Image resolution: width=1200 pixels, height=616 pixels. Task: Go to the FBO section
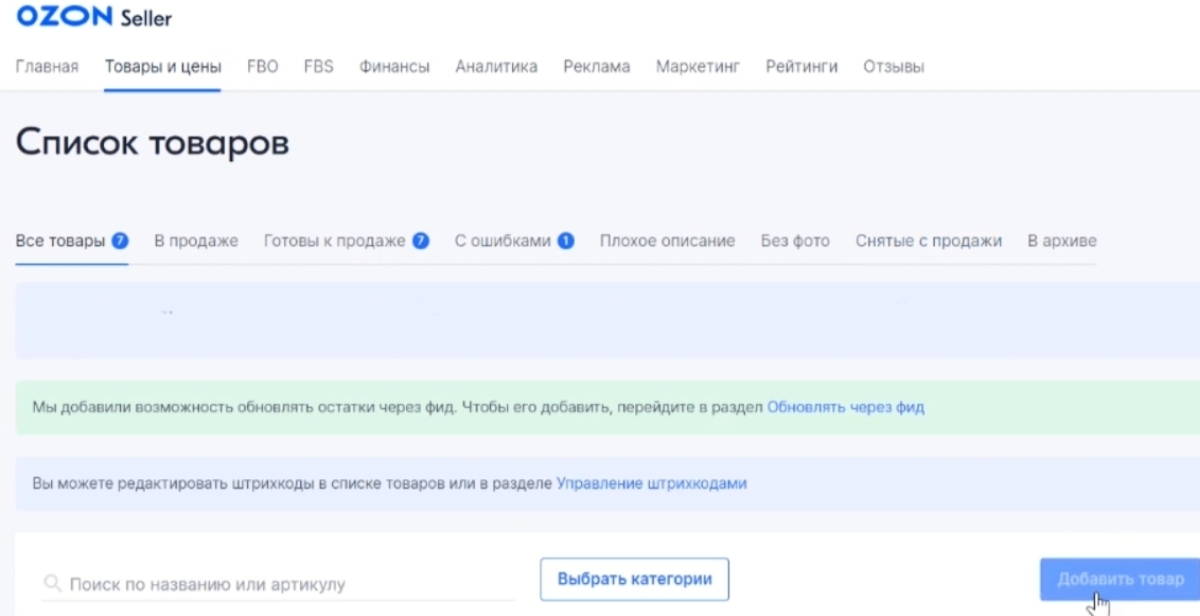pos(262,66)
